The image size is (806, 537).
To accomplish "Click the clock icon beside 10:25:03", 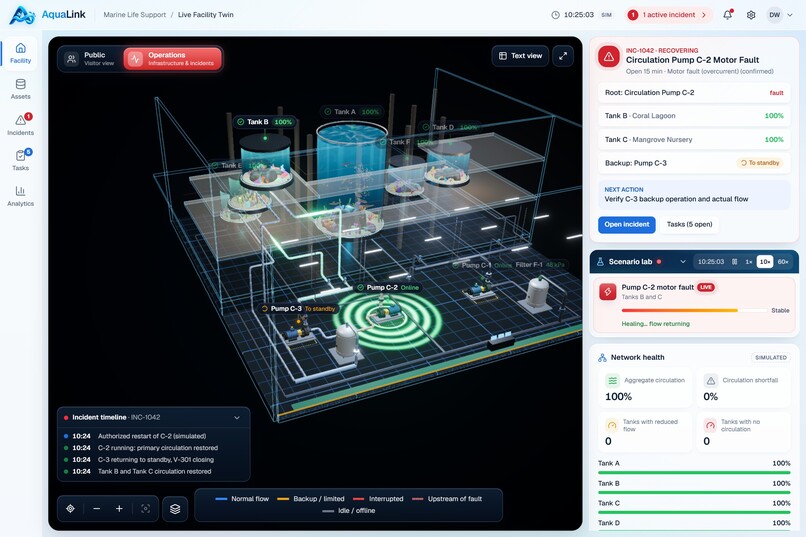I will (555, 15).
